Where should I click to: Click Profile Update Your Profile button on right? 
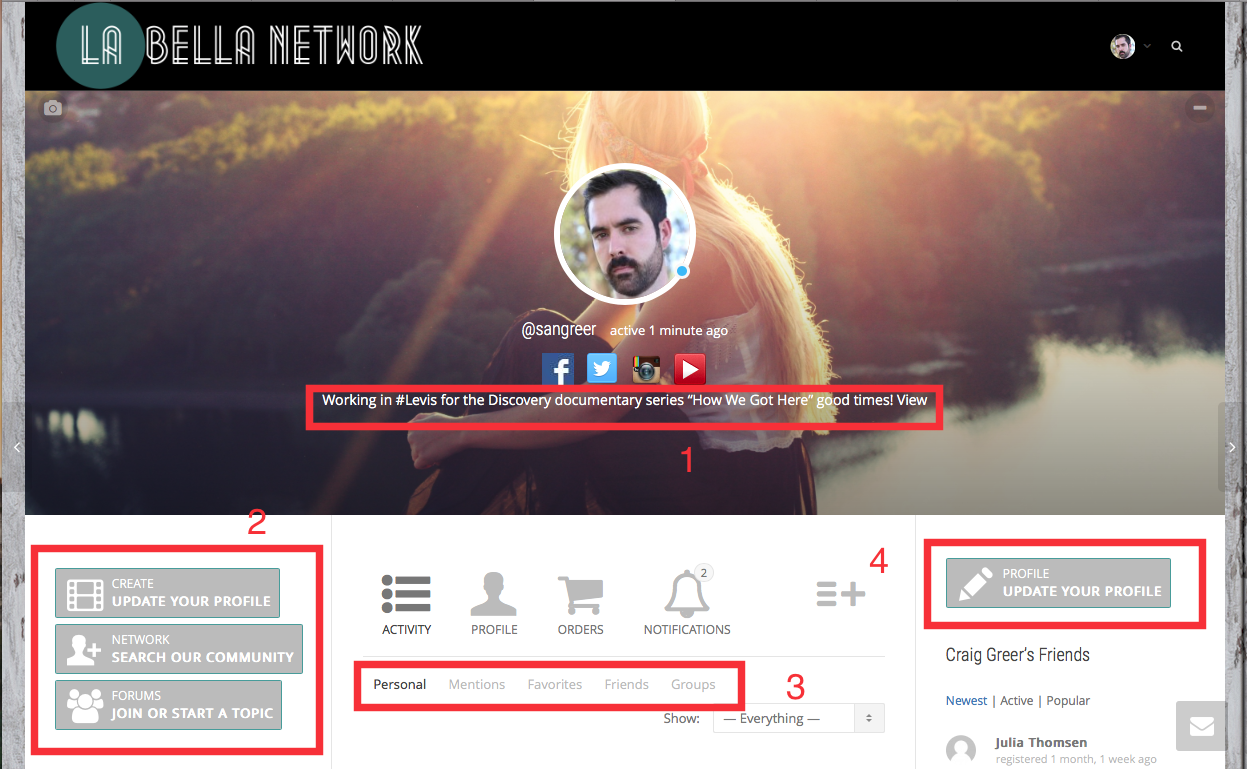1058,583
